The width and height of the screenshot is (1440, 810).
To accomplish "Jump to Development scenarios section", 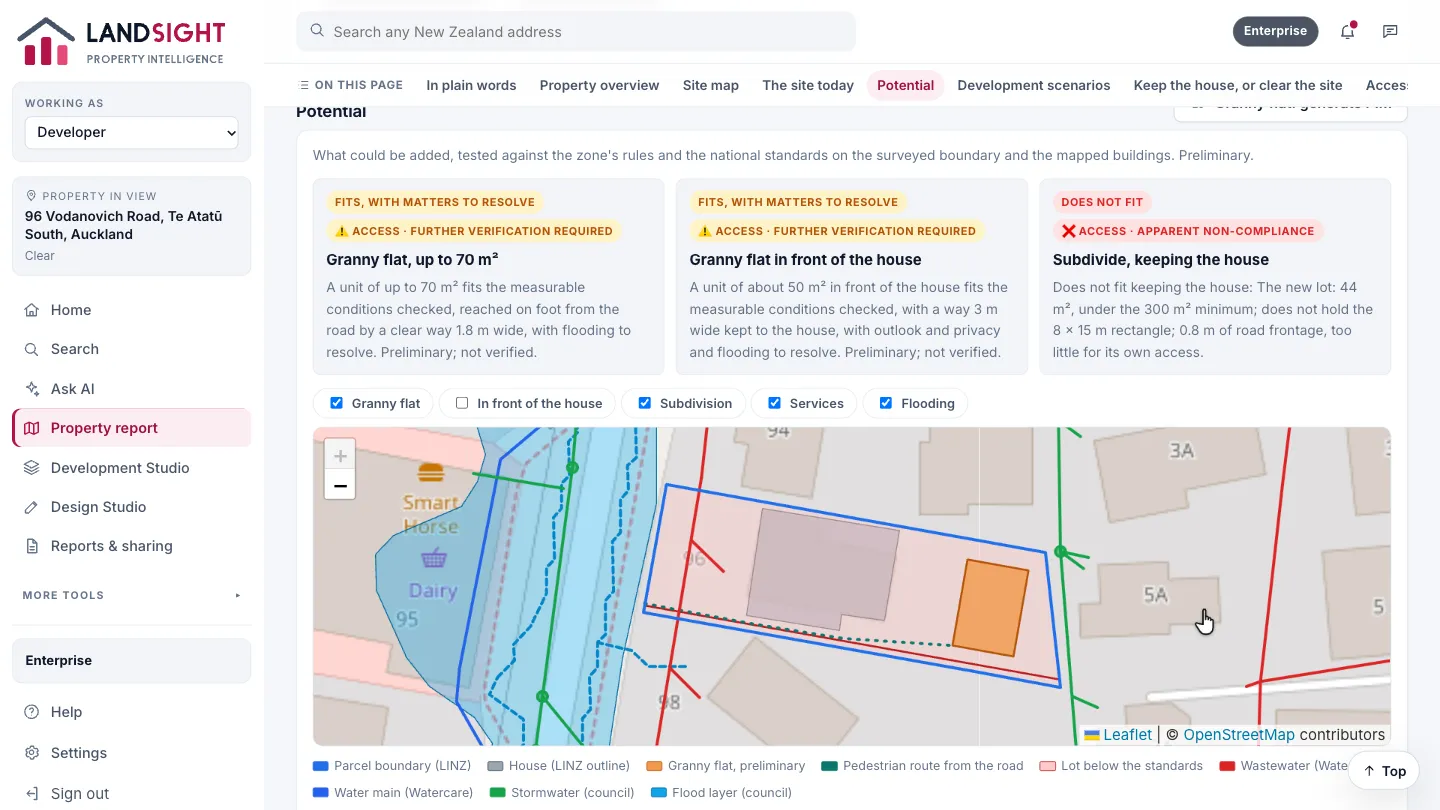I will pos(1034,85).
